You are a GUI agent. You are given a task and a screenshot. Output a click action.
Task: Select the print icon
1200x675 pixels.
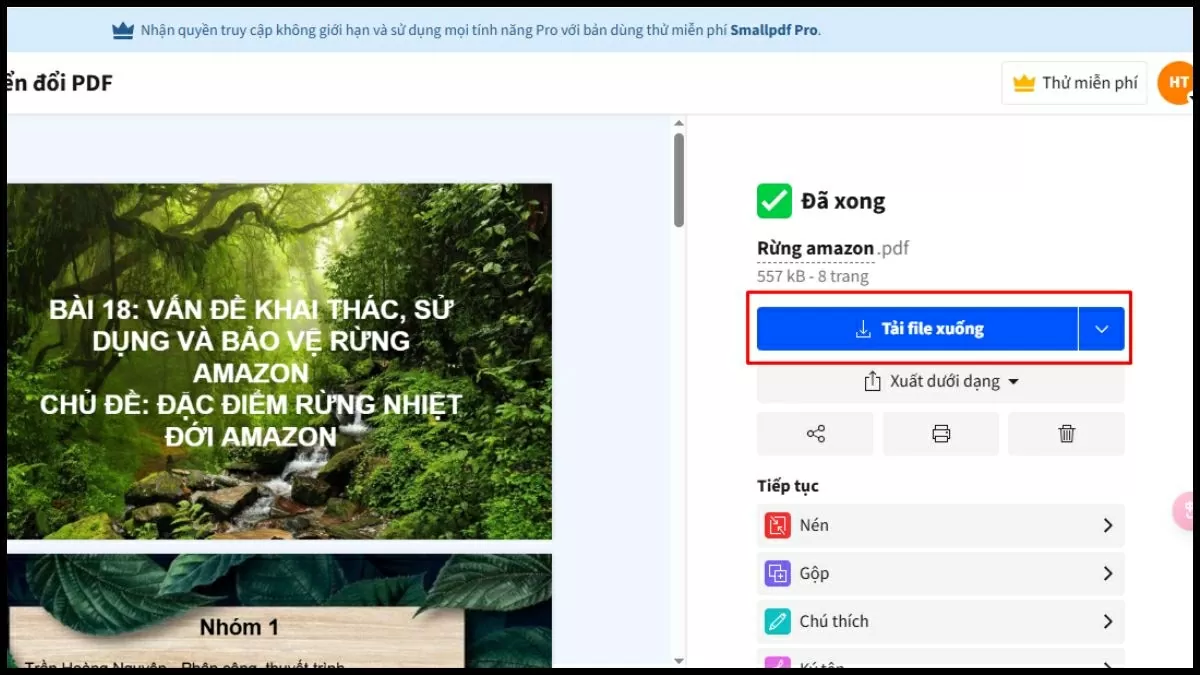point(940,433)
